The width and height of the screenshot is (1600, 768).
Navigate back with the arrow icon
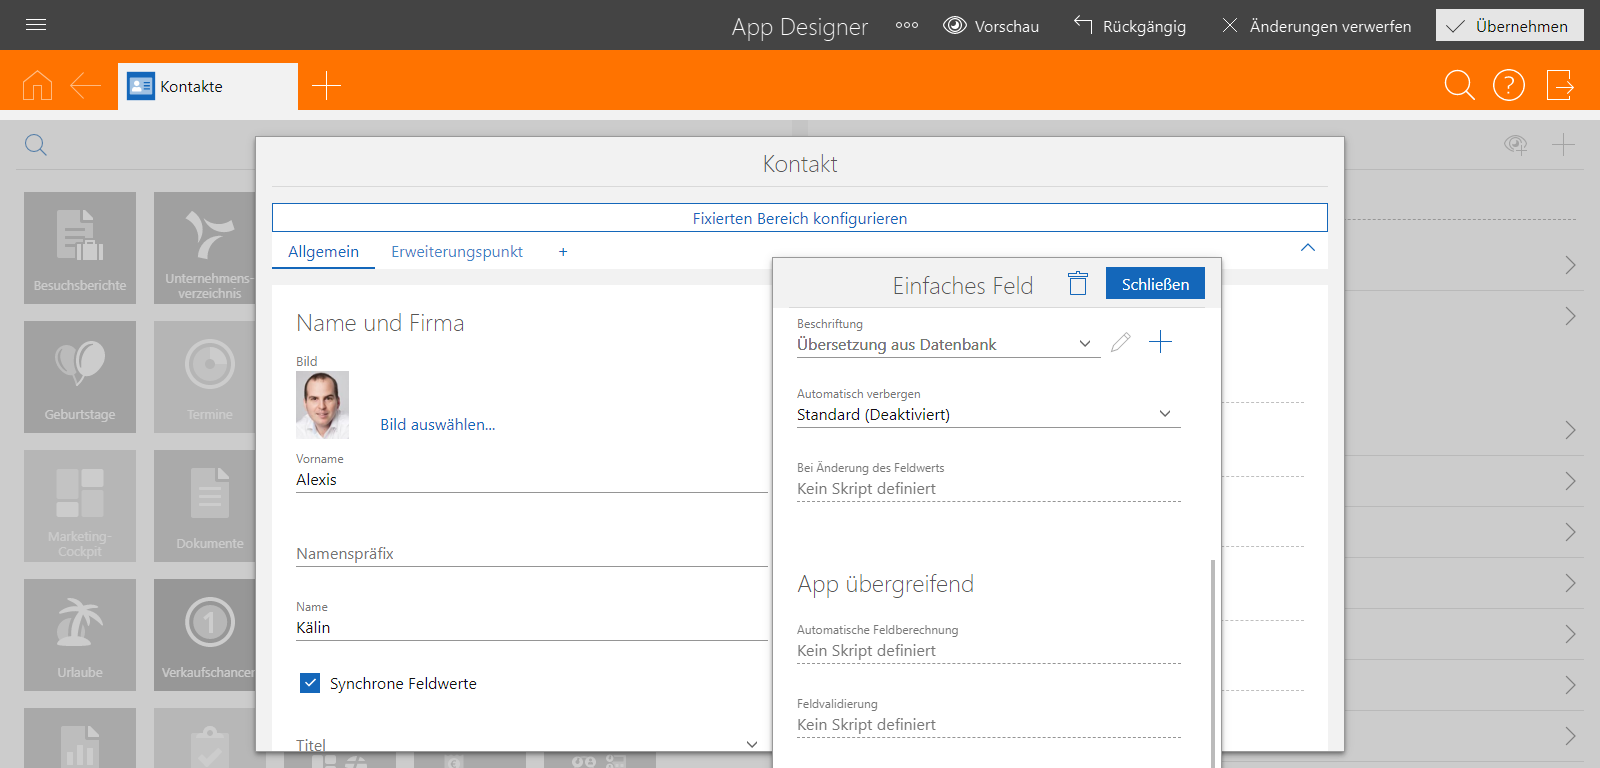[x=86, y=86]
